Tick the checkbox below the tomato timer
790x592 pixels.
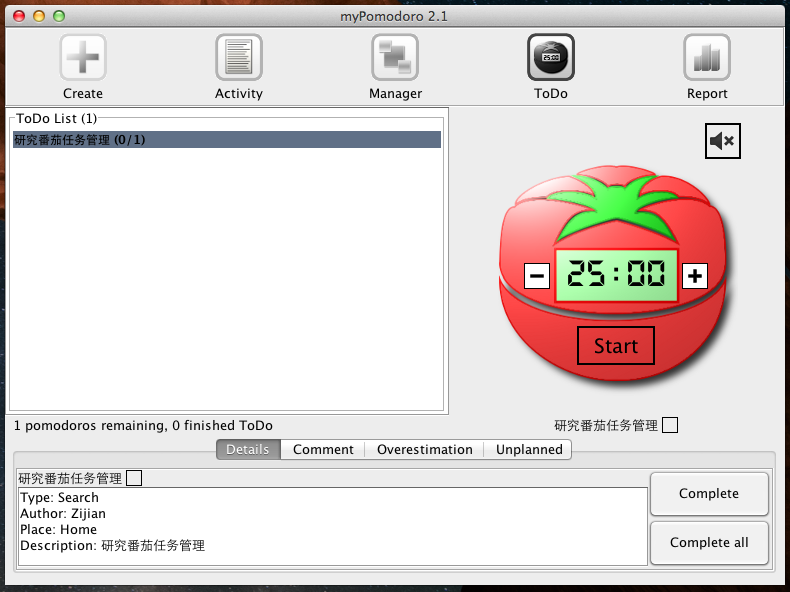click(670, 425)
